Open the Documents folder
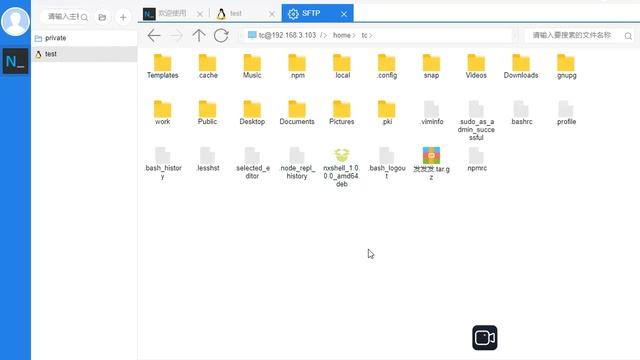Screen dimensions: 640x360 tap(297, 113)
